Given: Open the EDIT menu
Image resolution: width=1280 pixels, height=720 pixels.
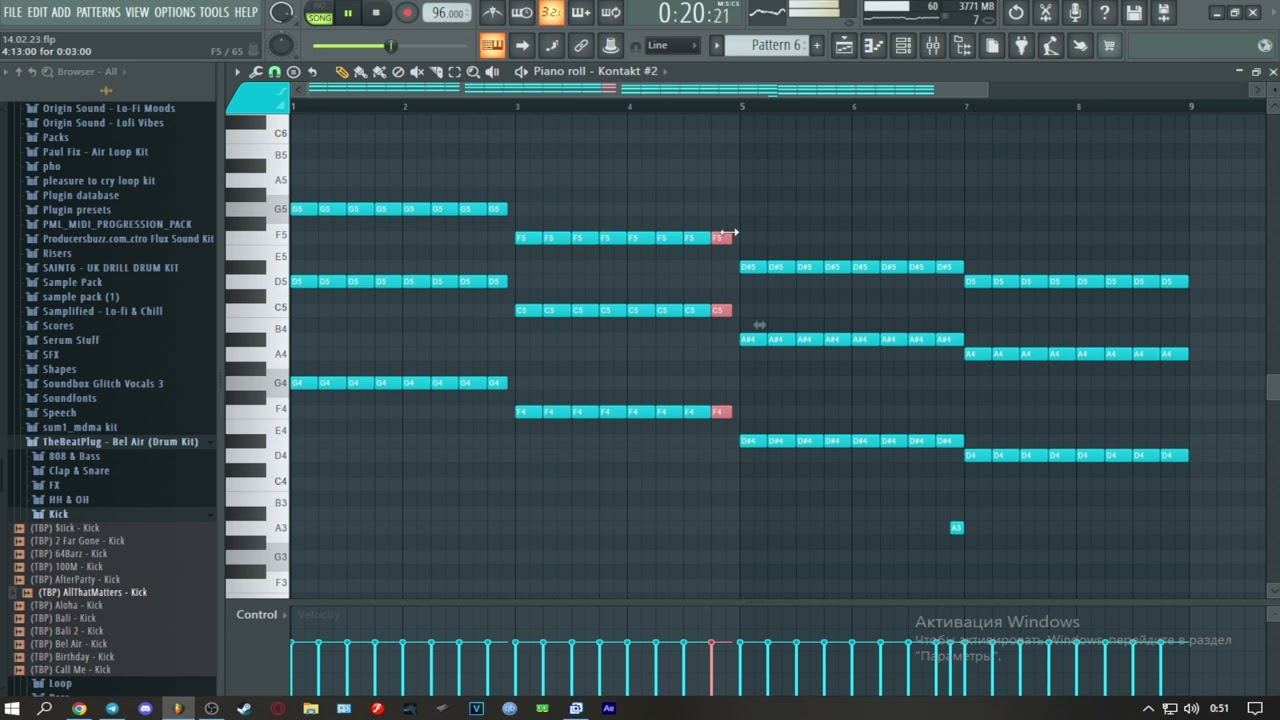Looking at the screenshot, I should tap(37, 12).
